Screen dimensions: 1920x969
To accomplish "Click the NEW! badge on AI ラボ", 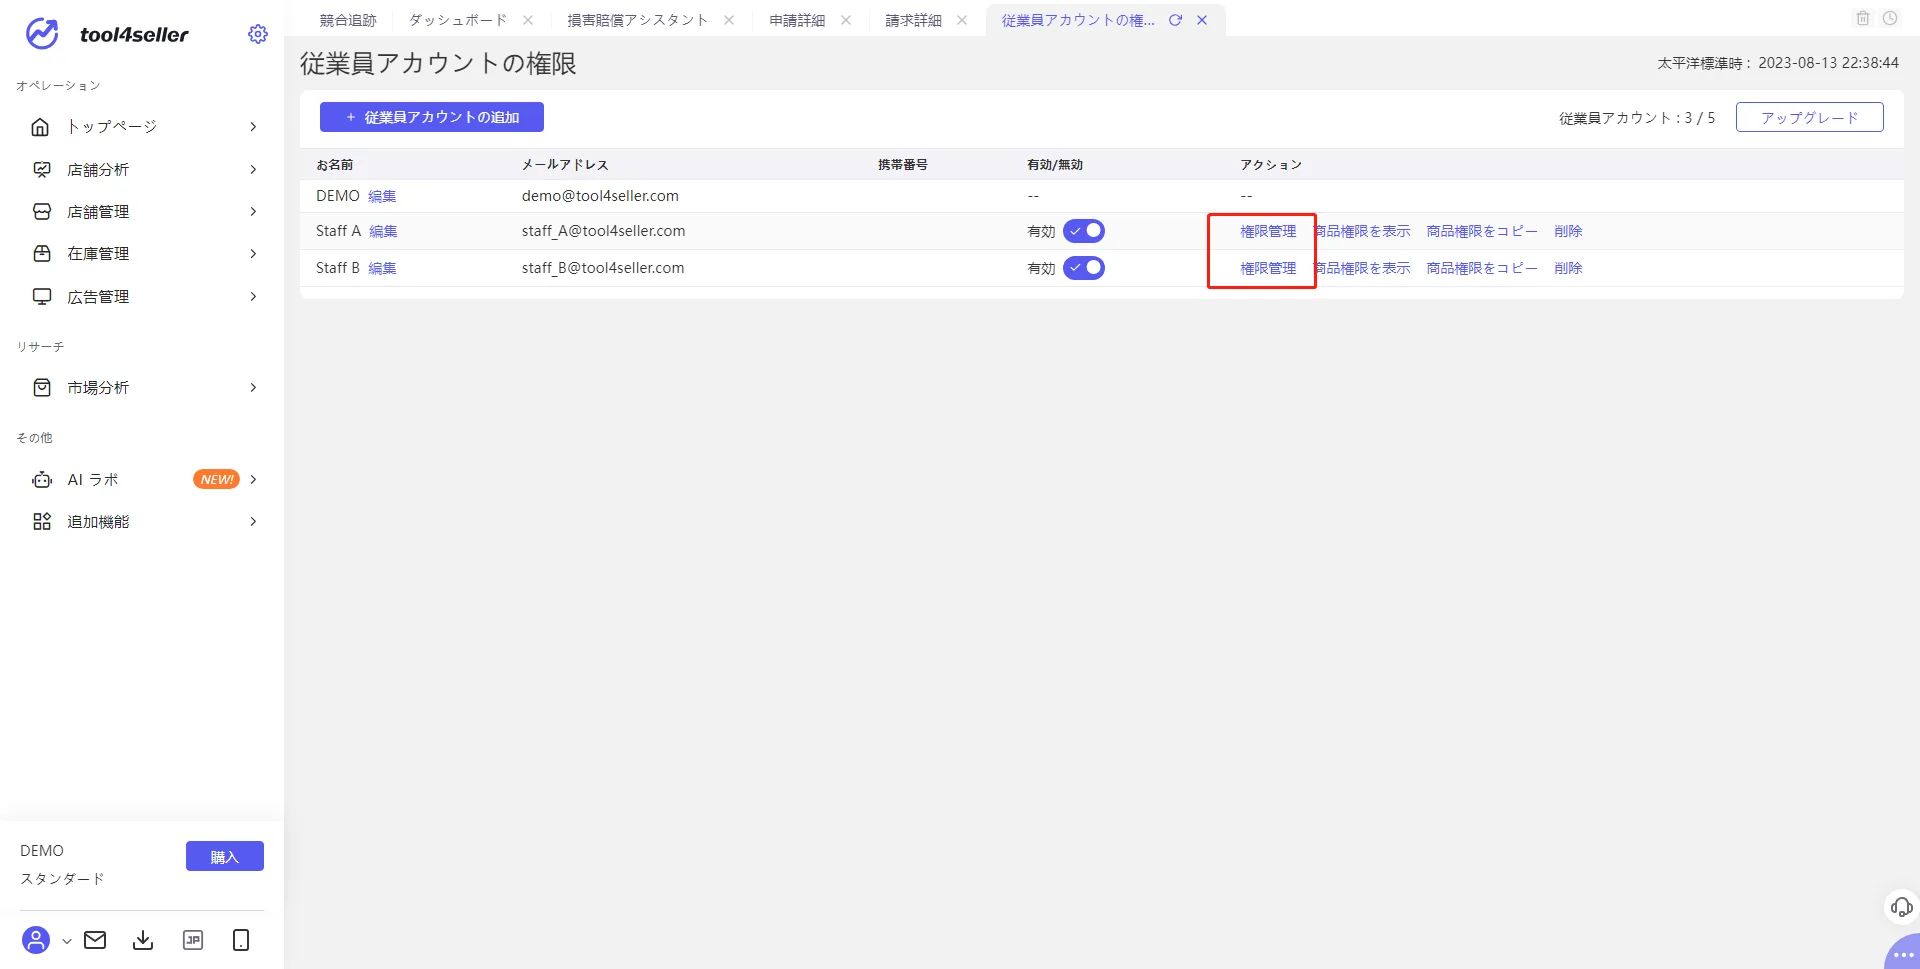I will coord(216,480).
